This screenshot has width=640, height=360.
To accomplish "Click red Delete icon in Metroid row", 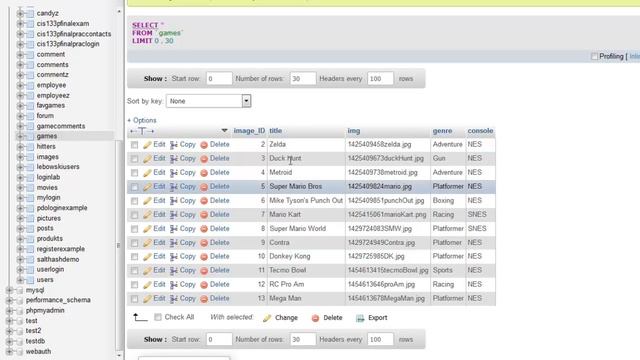I will (204, 173).
